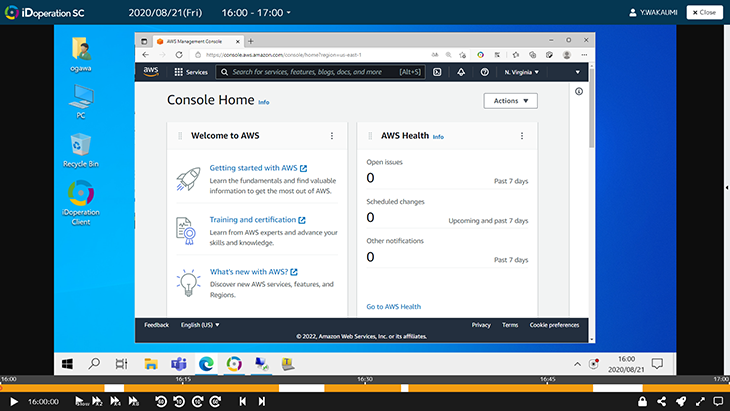Open What's new with AWS? link

(254, 272)
